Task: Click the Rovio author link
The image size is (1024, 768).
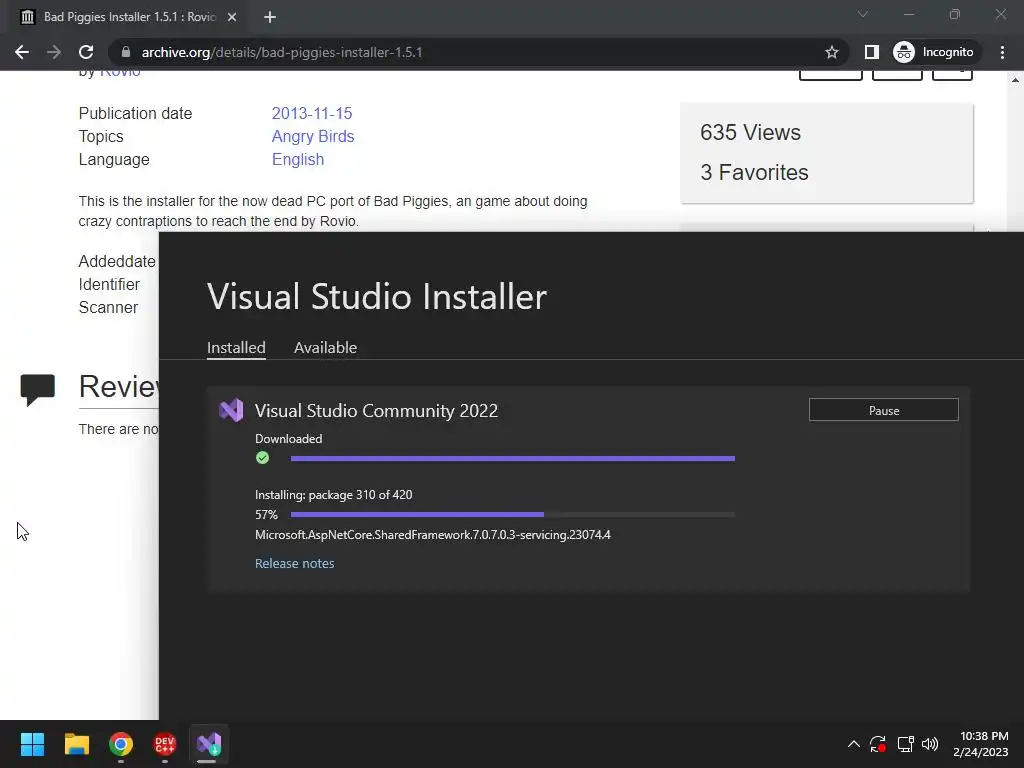Action: [x=120, y=73]
